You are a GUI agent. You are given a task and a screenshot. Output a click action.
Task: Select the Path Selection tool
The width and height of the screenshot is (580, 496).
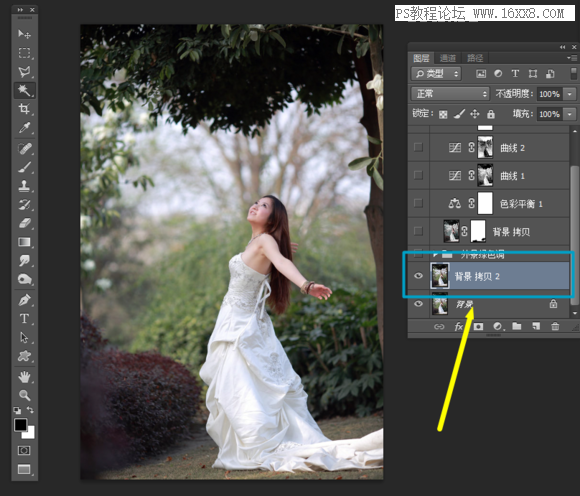[24, 337]
